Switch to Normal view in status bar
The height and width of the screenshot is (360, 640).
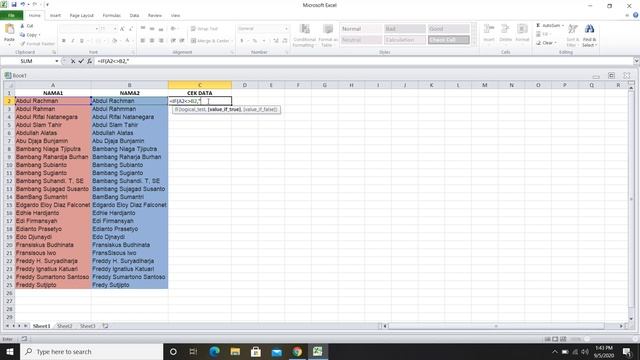pyautogui.click(x=547, y=339)
